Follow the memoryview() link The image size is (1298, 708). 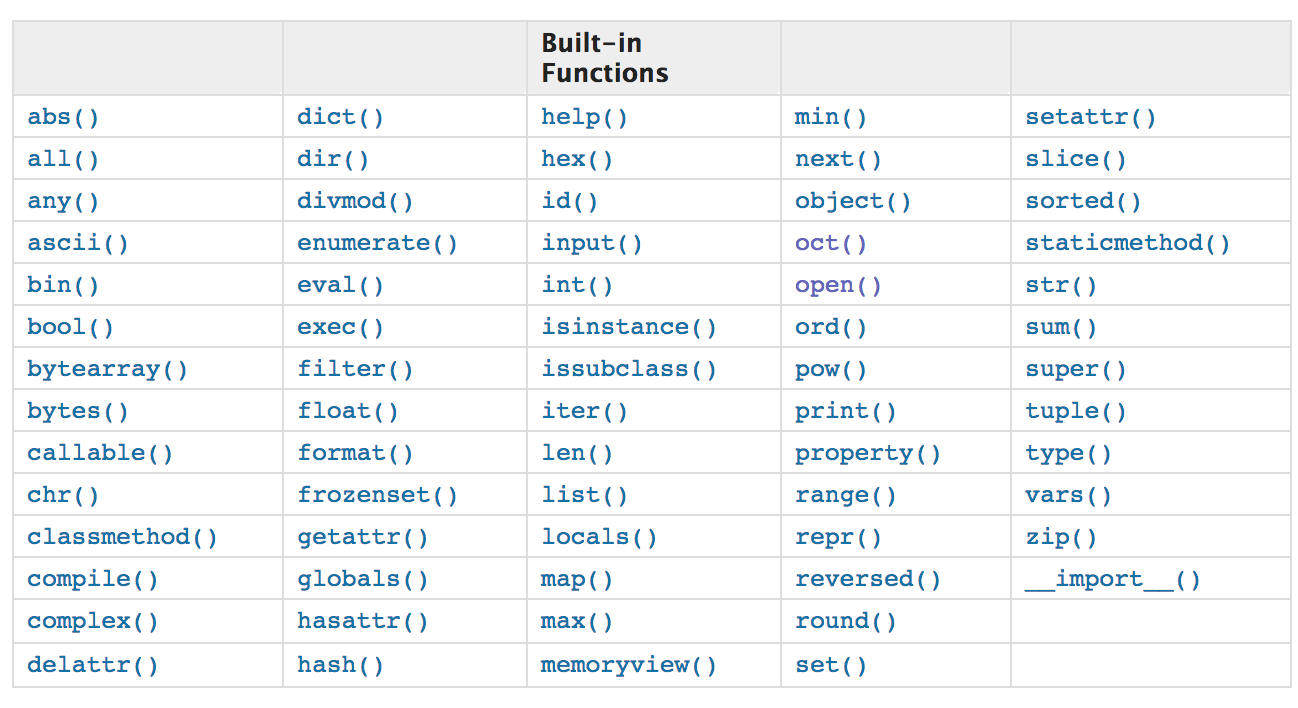pos(629,666)
